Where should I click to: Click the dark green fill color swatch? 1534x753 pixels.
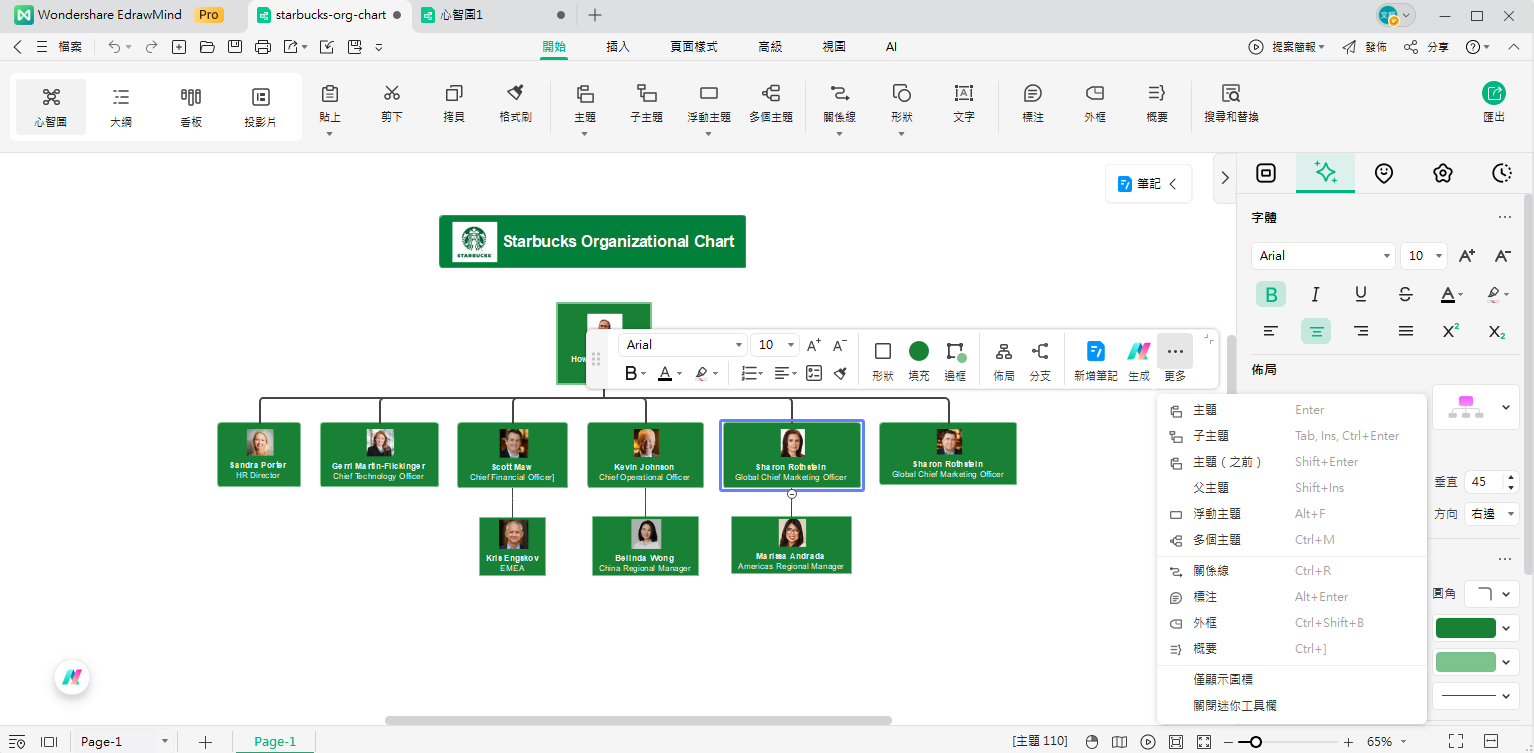(x=1465, y=628)
